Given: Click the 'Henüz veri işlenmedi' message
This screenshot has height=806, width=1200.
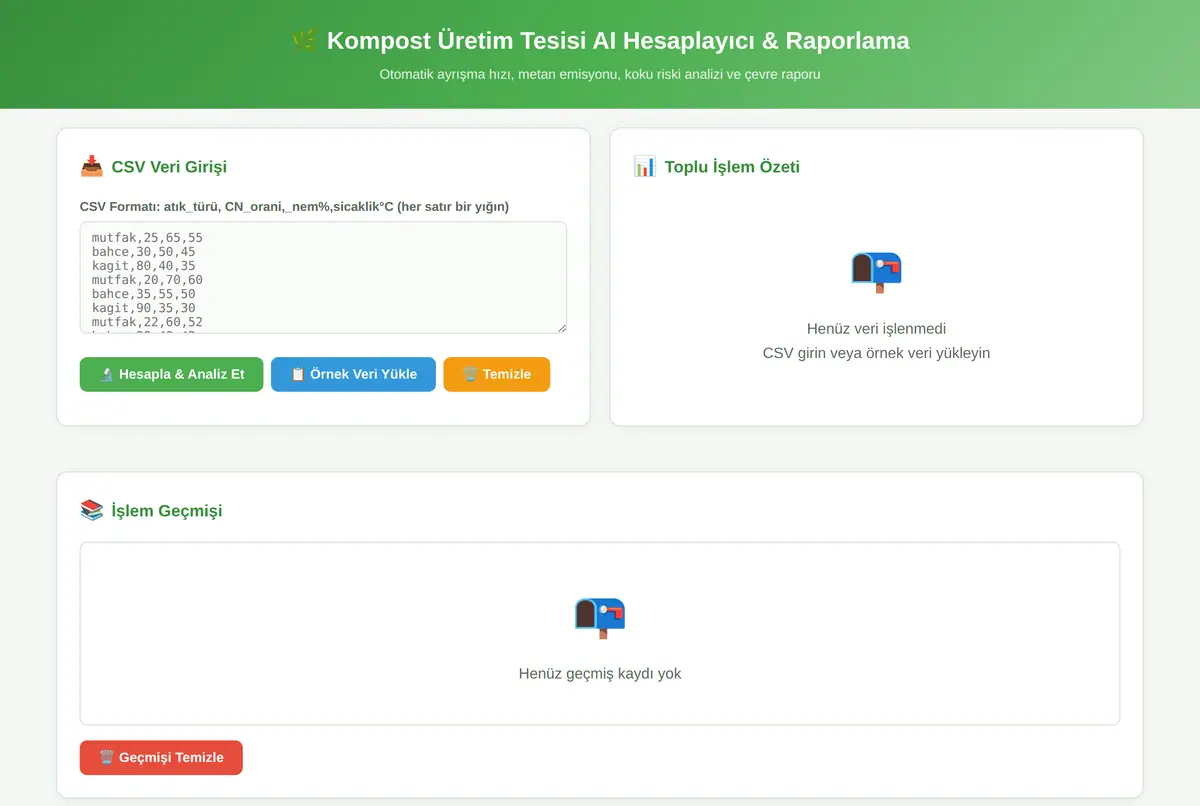Looking at the screenshot, I should [x=876, y=329].
